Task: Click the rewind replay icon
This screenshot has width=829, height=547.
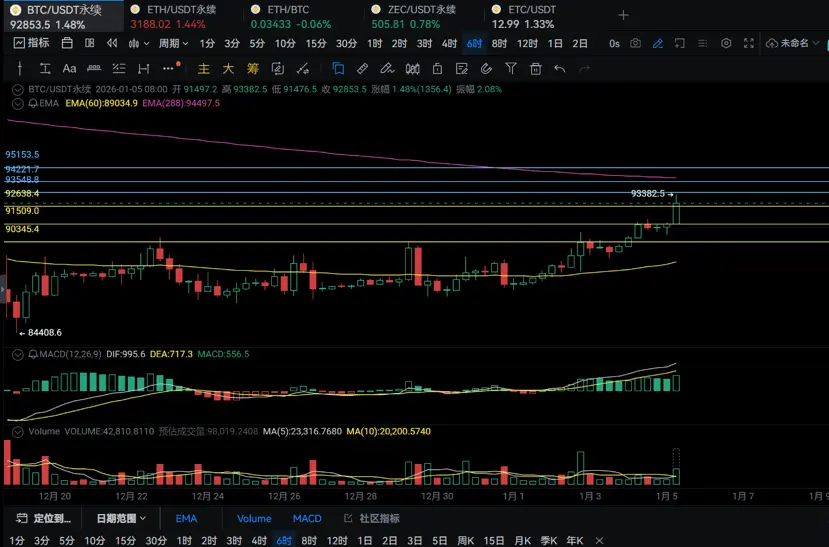Action: [x=112, y=43]
